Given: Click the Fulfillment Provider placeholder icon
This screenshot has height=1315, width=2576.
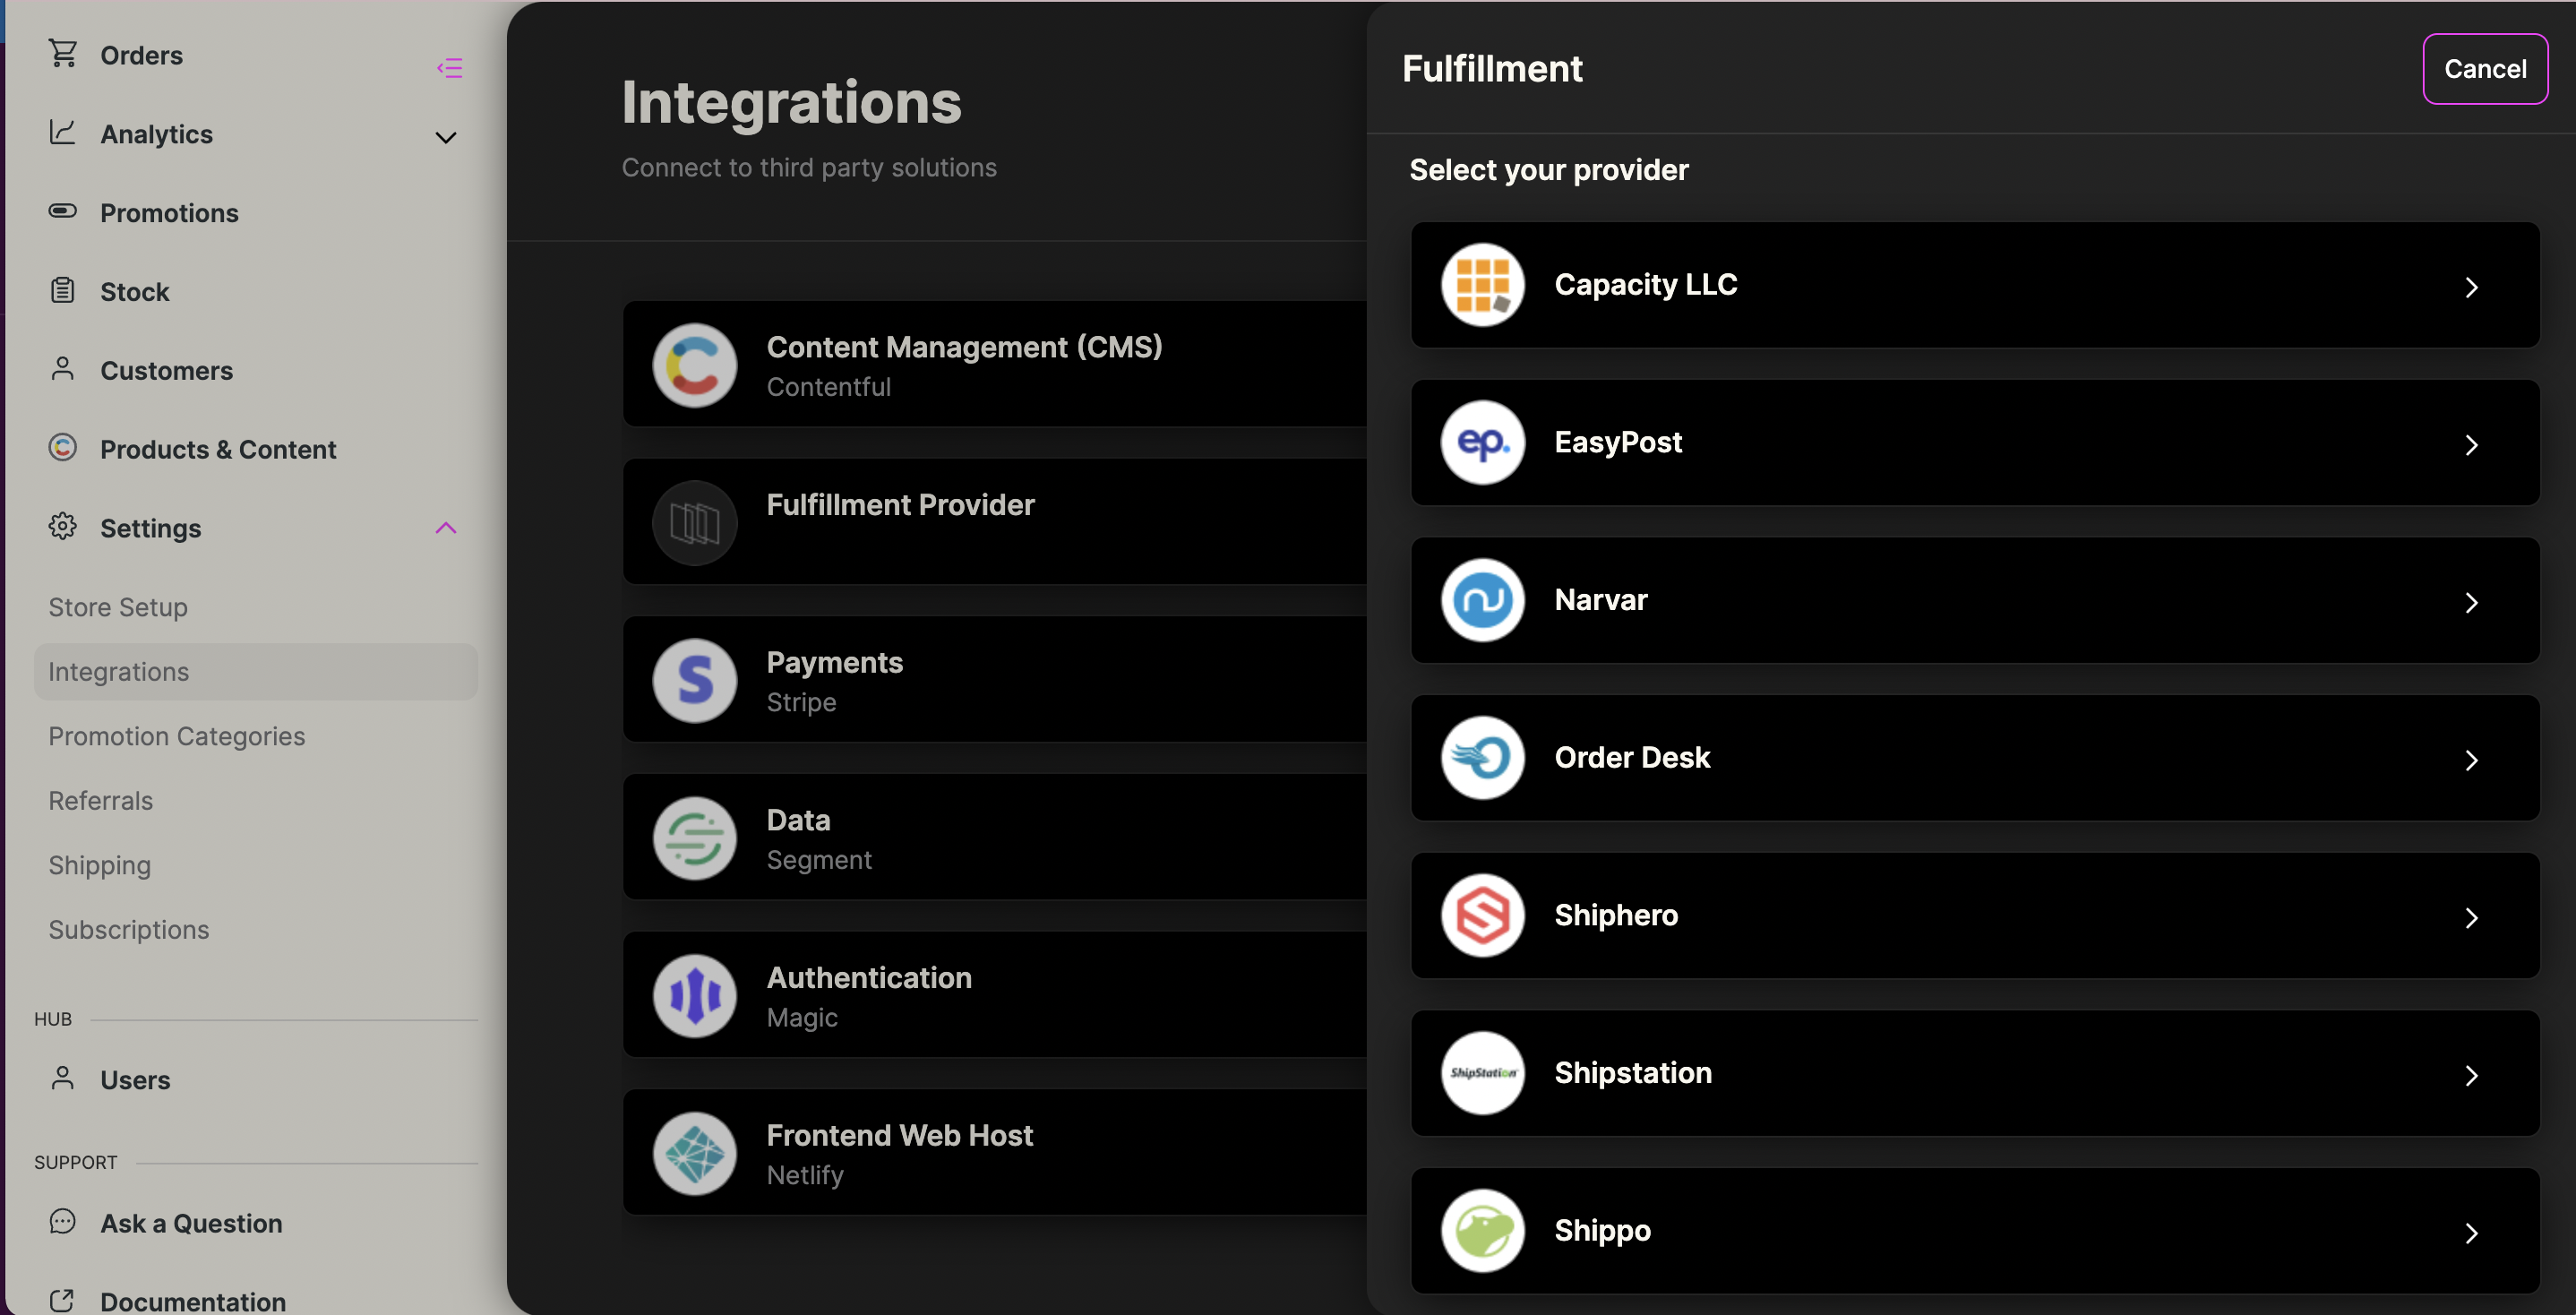Looking at the screenshot, I should (695, 523).
